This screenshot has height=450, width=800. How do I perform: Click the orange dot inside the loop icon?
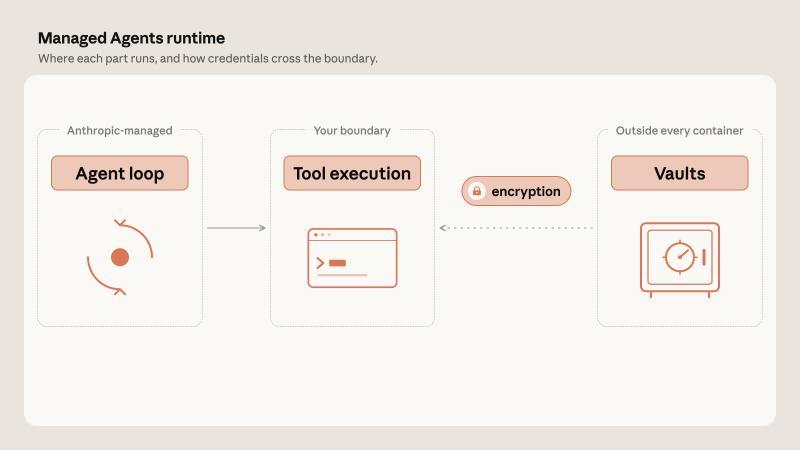tap(120, 257)
